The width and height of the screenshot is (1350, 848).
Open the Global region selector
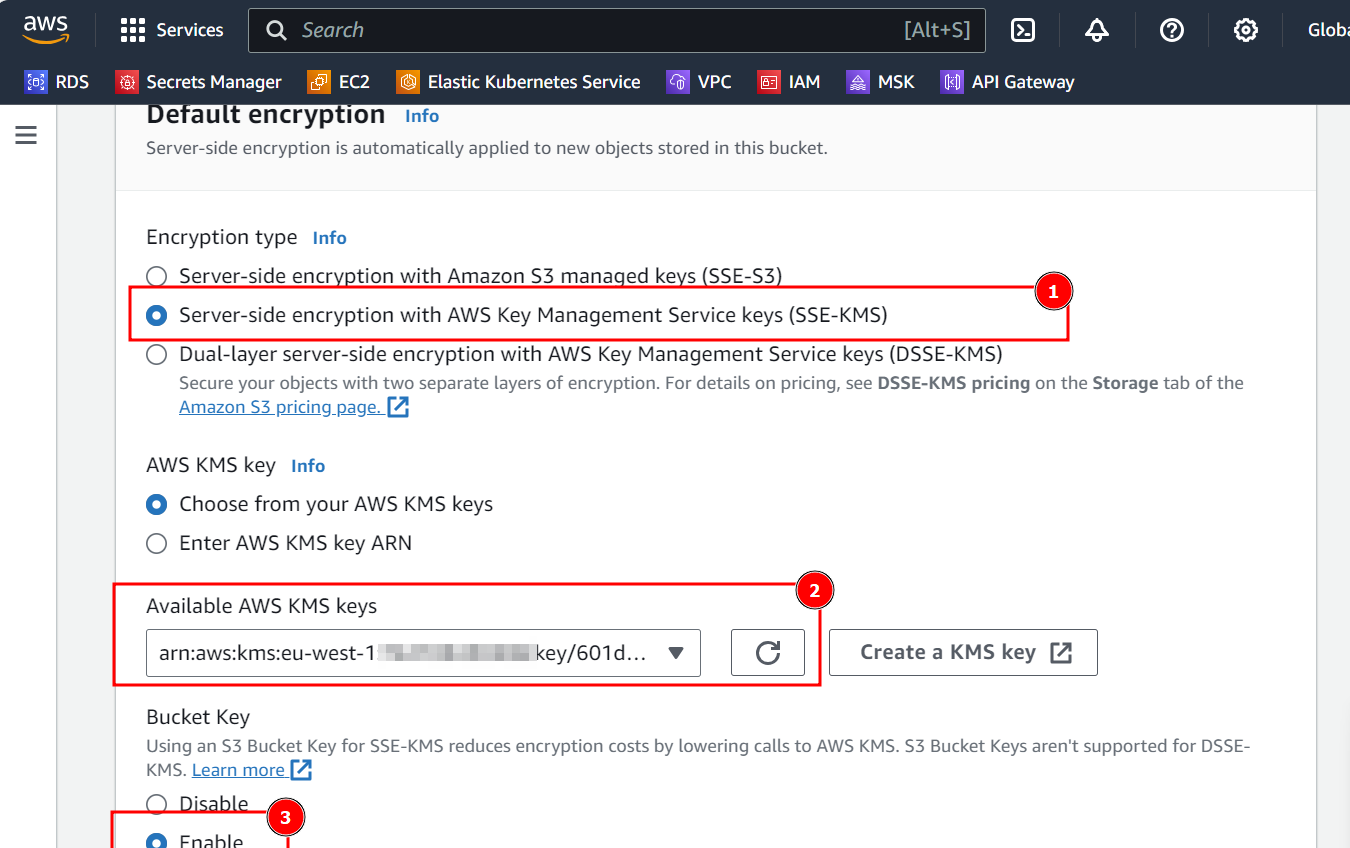pyautogui.click(x=1328, y=30)
